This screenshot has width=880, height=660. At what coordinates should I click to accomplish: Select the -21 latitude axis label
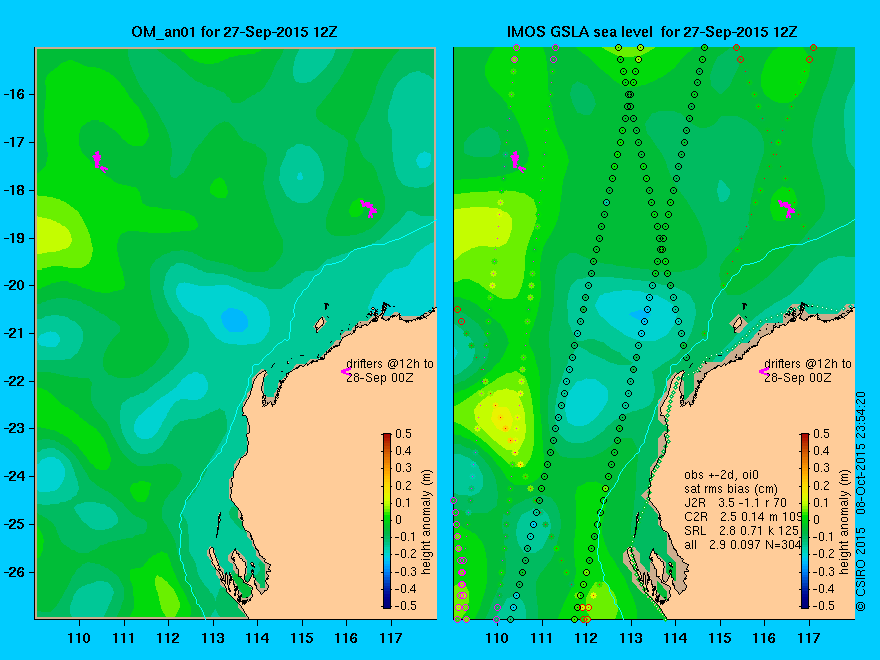click(x=16, y=333)
